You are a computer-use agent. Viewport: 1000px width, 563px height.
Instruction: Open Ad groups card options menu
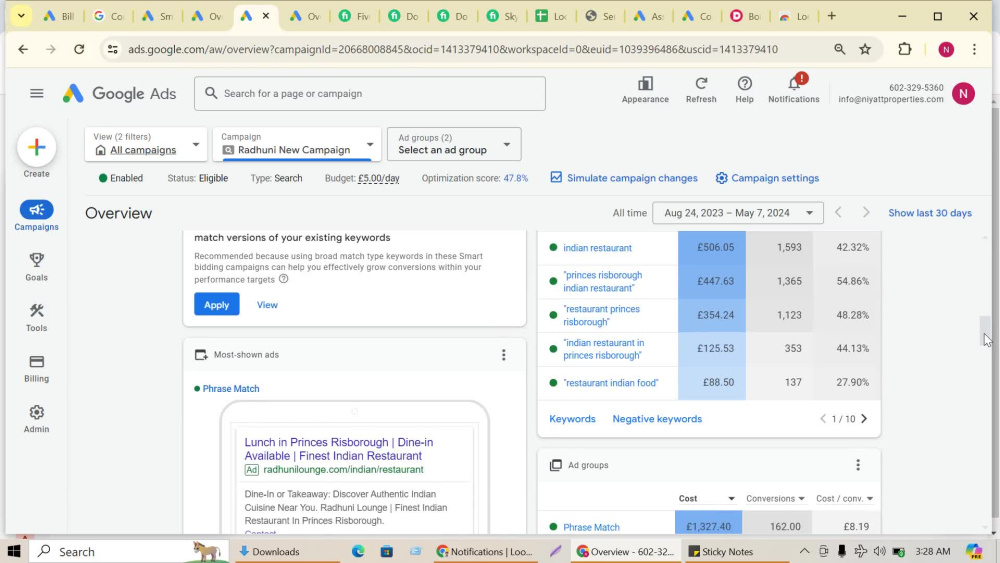click(858, 465)
